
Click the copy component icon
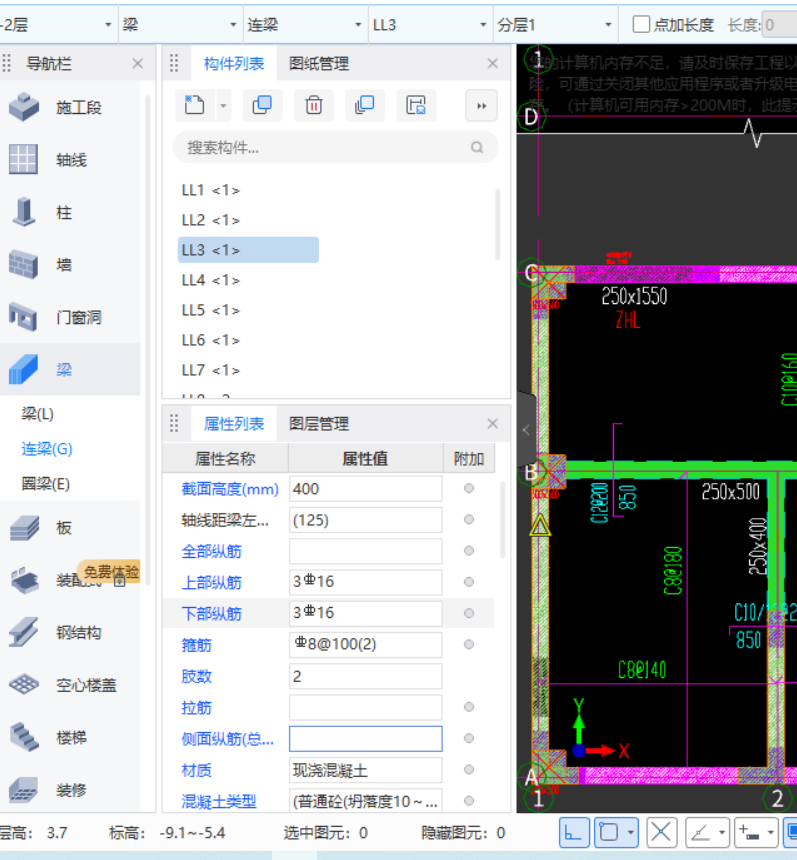(x=262, y=105)
